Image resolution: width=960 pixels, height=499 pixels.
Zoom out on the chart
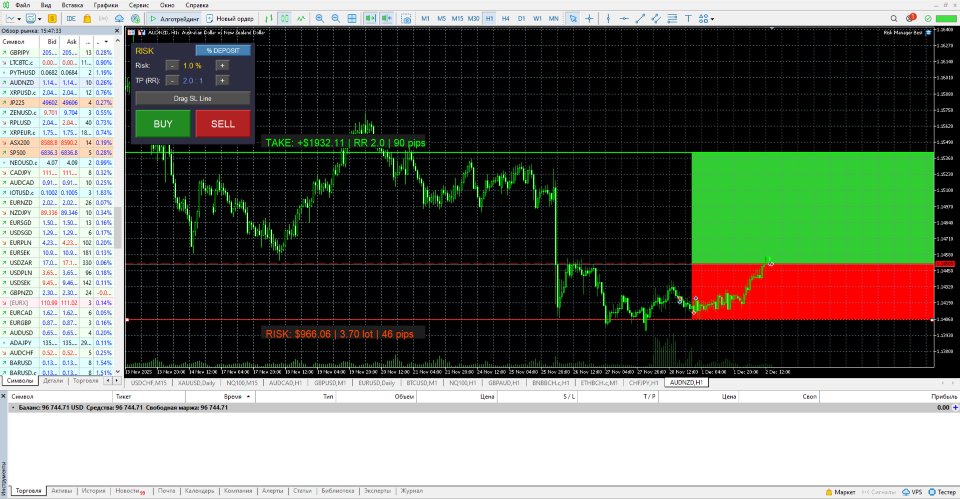pyautogui.click(x=336, y=18)
